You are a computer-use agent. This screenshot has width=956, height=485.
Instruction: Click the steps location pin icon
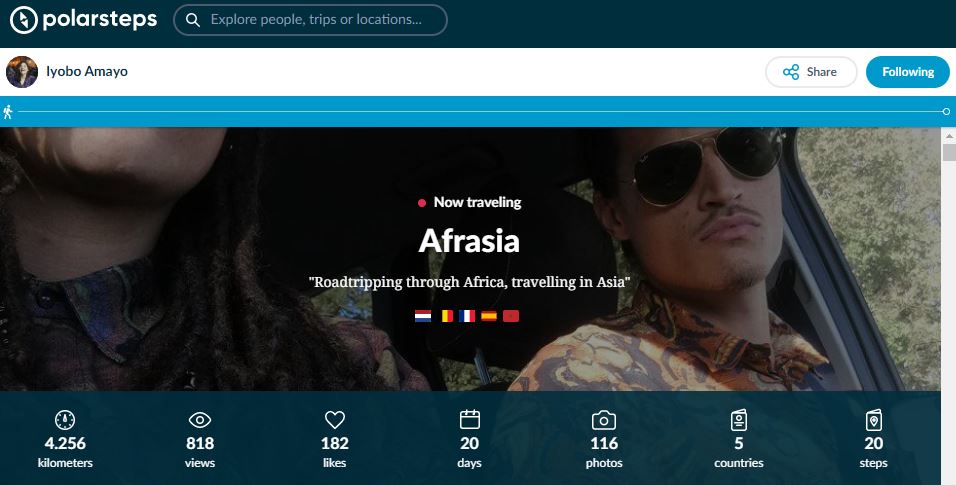(x=874, y=420)
